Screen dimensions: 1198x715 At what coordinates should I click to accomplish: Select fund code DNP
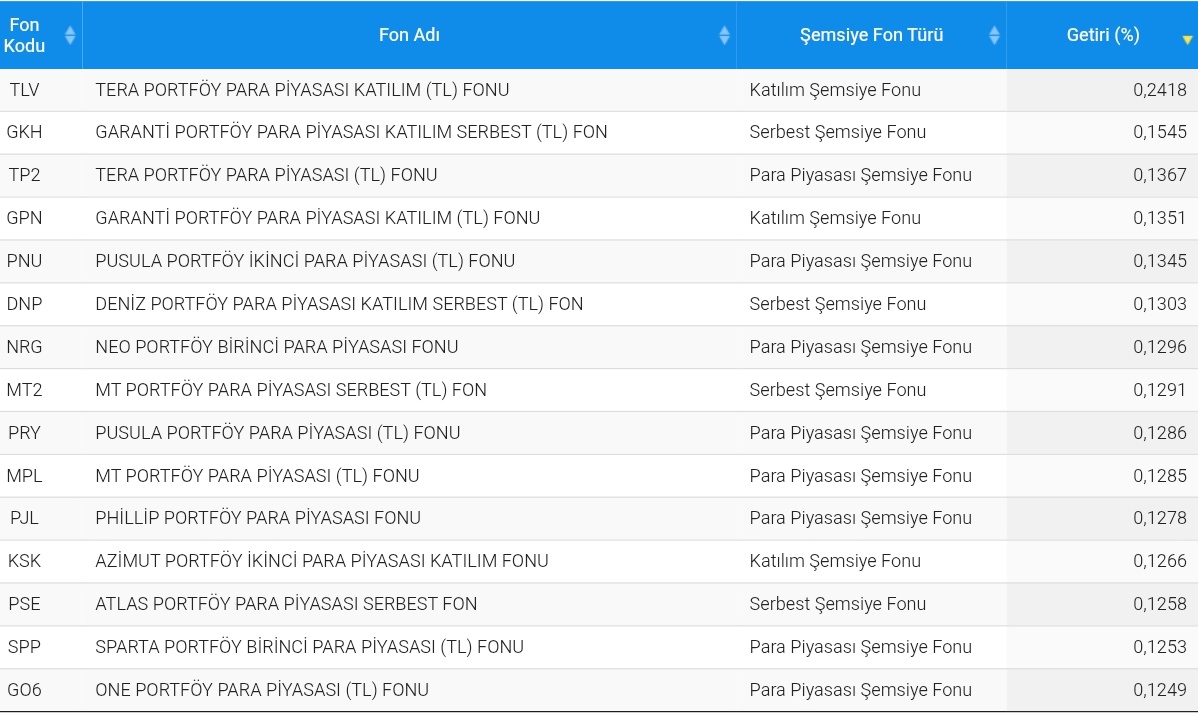pyautogui.click(x=24, y=304)
